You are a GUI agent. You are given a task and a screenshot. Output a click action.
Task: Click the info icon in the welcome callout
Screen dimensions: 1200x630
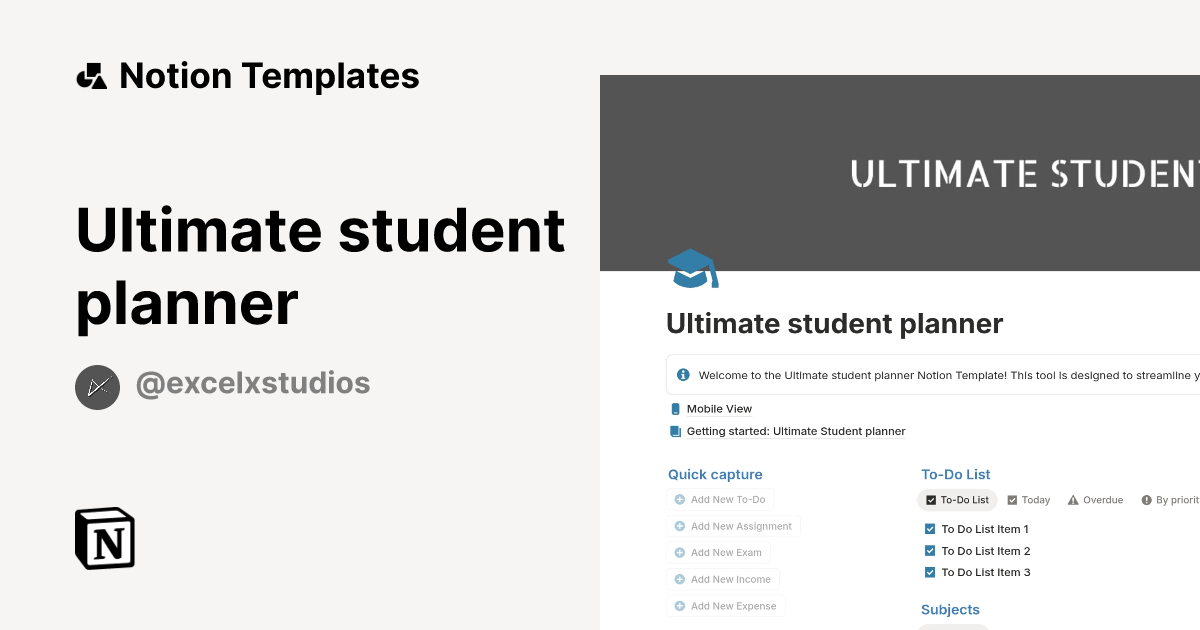pyautogui.click(x=683, y=375)
